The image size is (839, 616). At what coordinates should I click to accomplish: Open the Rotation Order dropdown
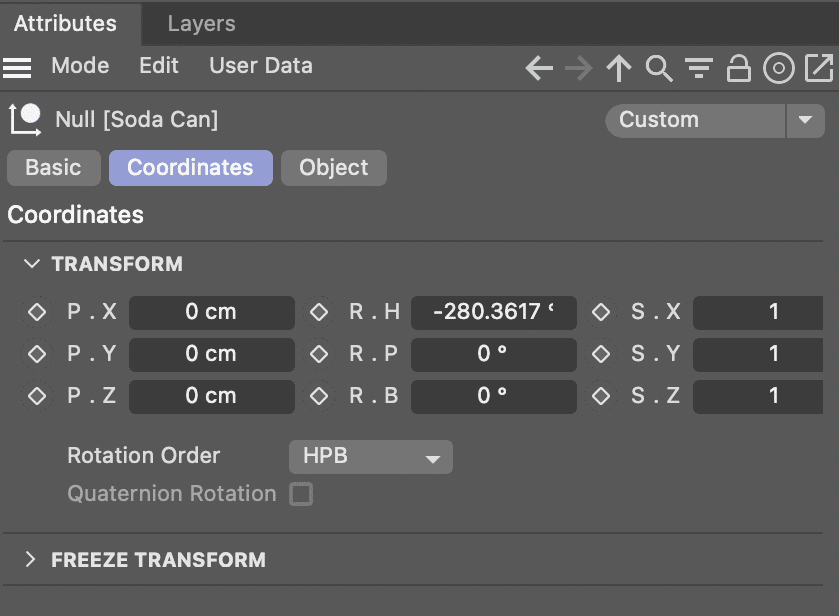pyautogui.click(x=370, y=456)
